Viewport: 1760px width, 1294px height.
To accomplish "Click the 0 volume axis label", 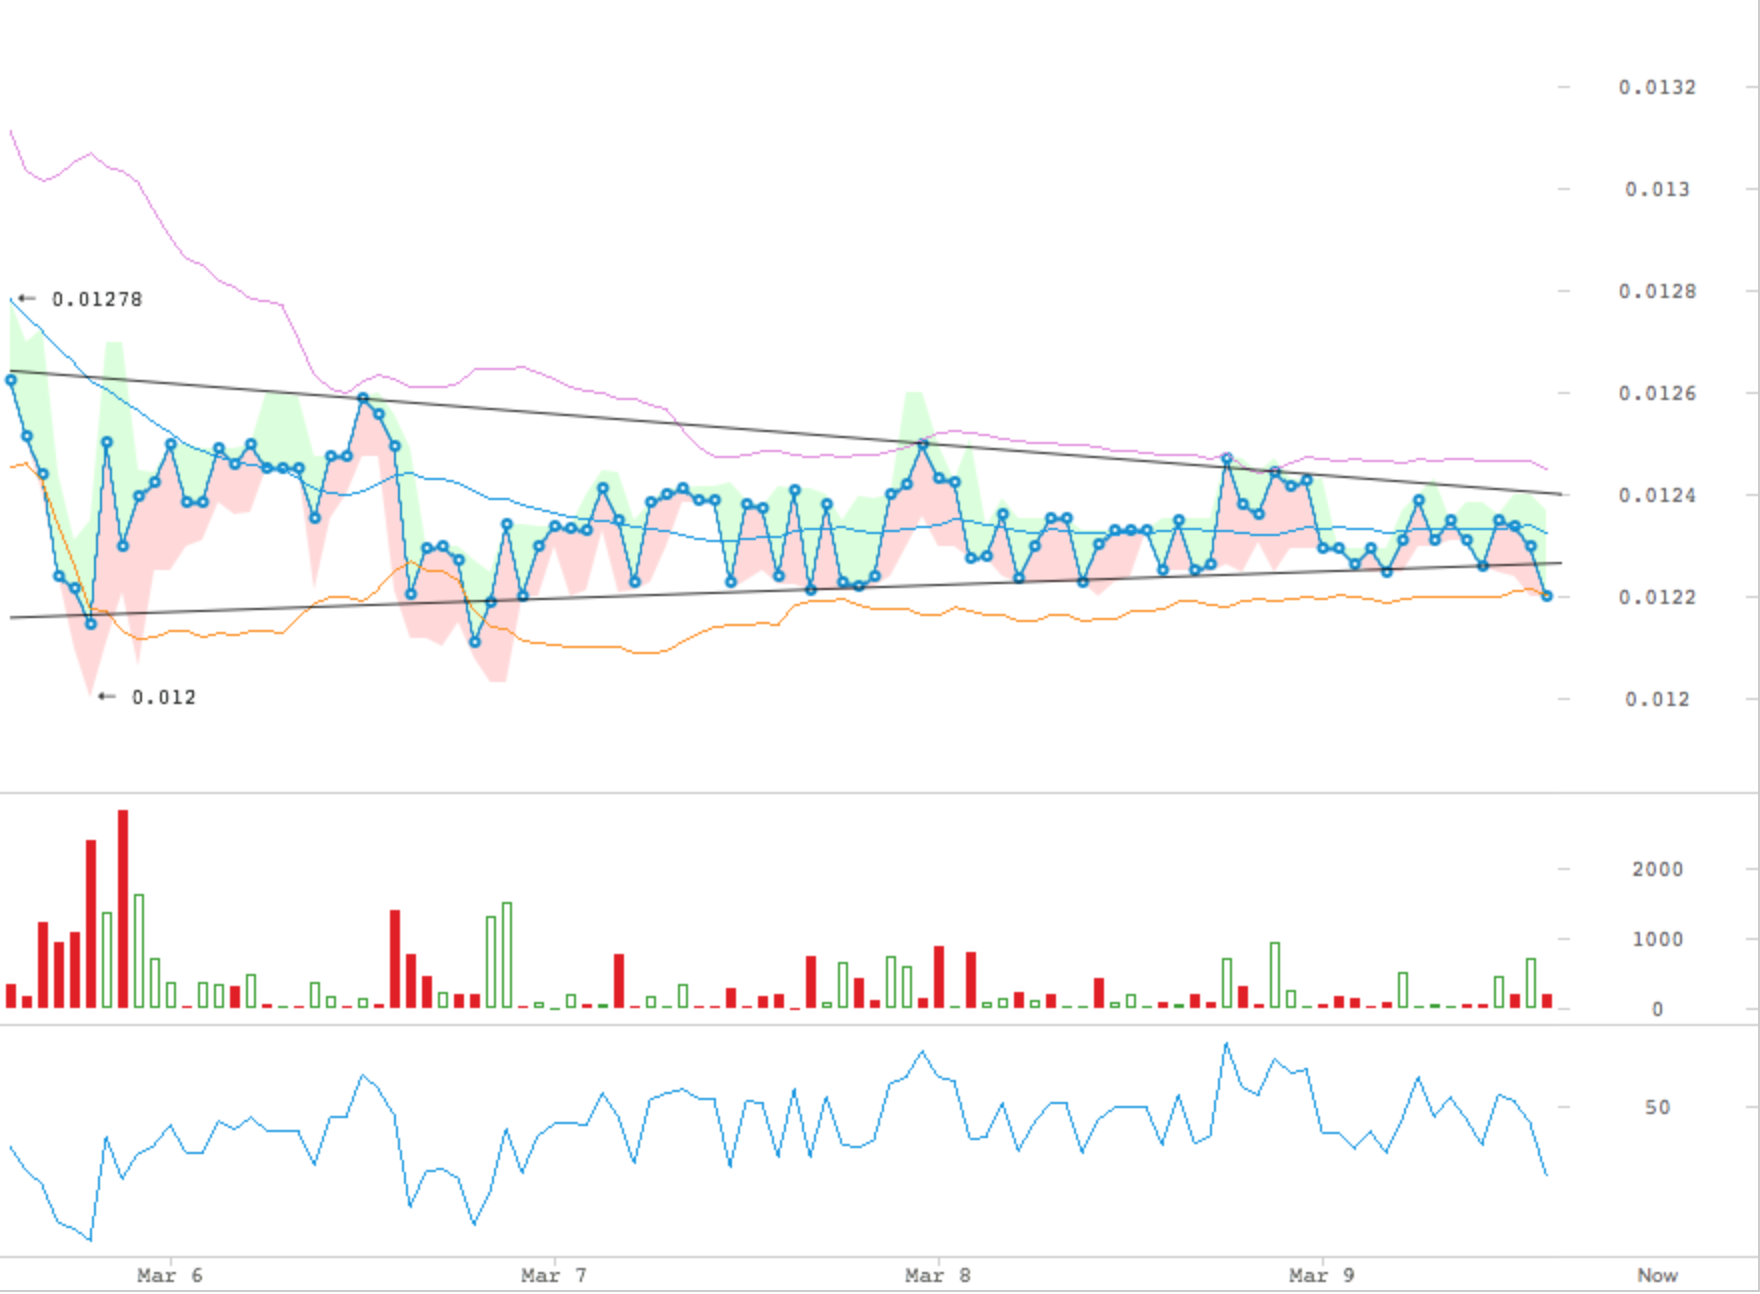I will pos(1657,1010).
